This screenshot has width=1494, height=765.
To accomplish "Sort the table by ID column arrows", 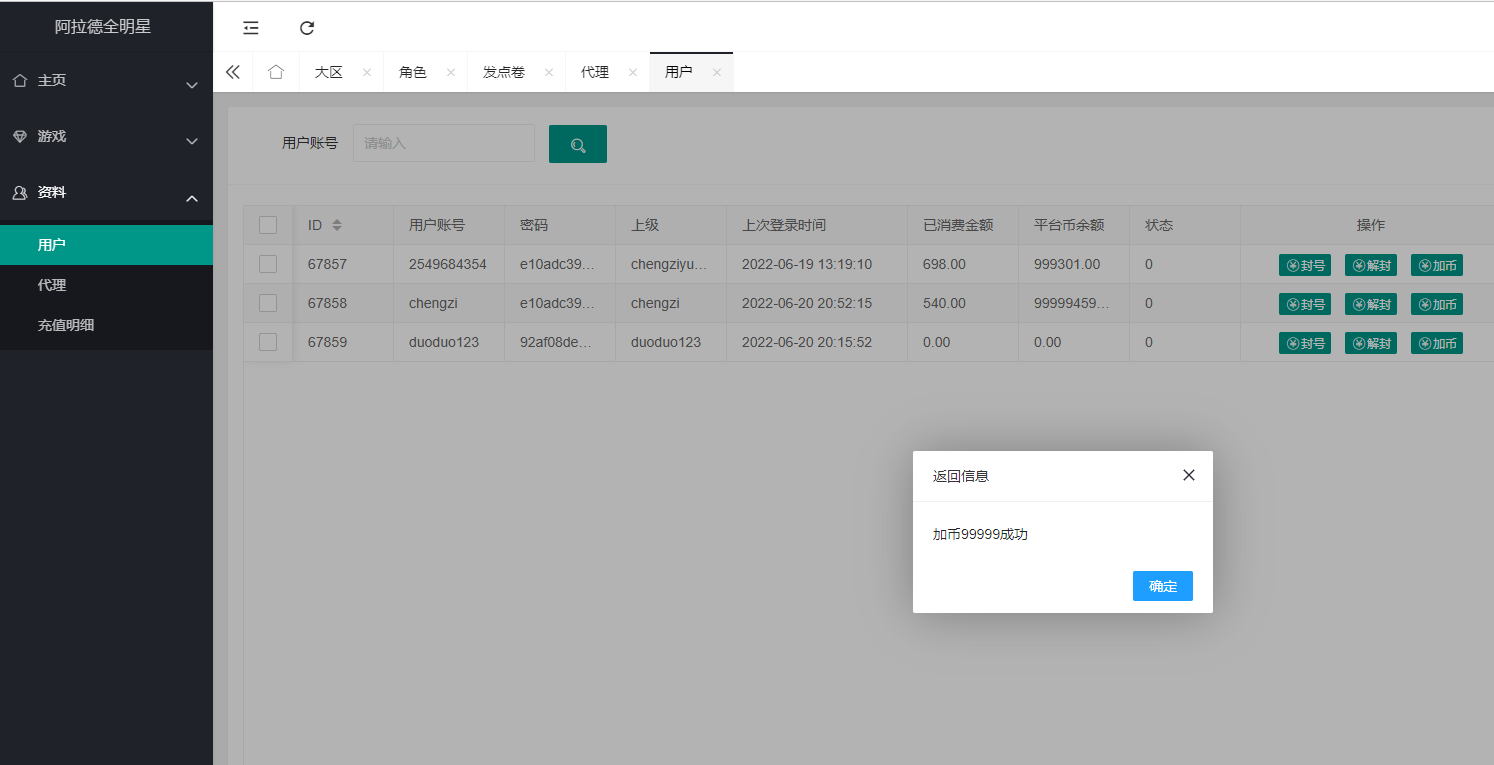I will [337, 225].
